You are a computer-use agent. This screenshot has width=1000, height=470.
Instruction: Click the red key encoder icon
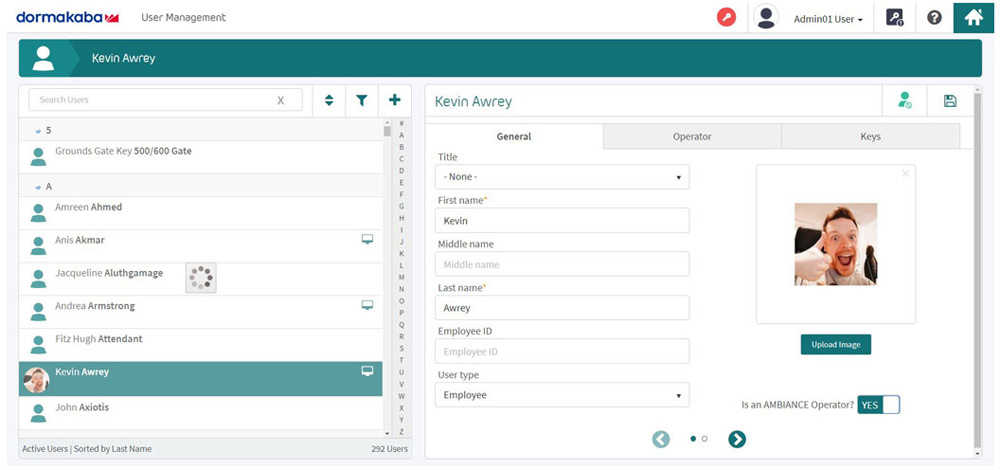click(x=726, y=17)
